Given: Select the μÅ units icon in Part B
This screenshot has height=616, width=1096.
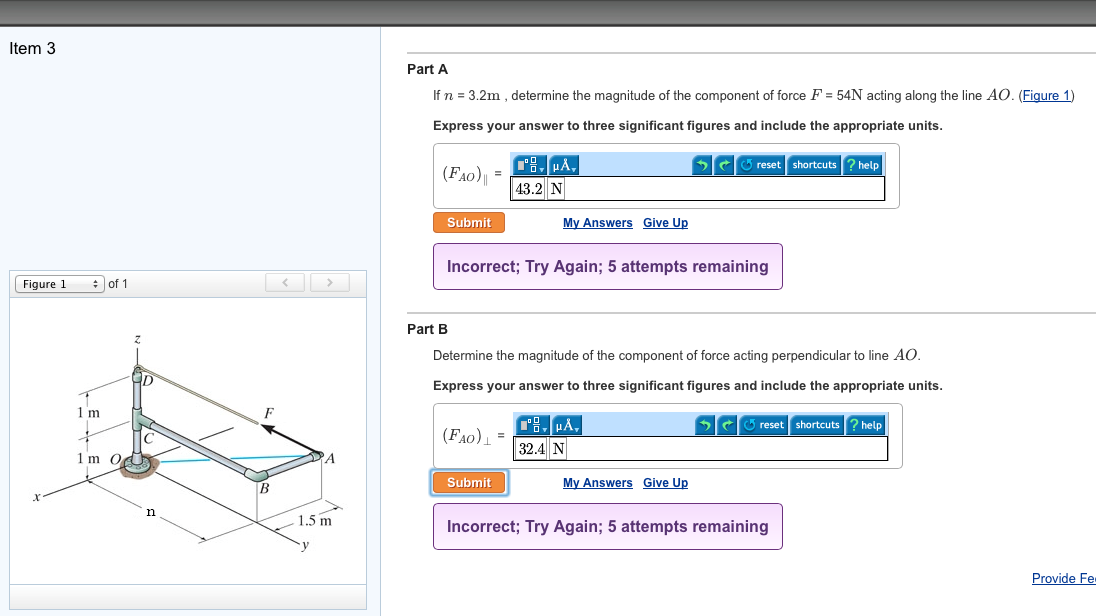Looking at the screenshot, I should click(563, 425).
